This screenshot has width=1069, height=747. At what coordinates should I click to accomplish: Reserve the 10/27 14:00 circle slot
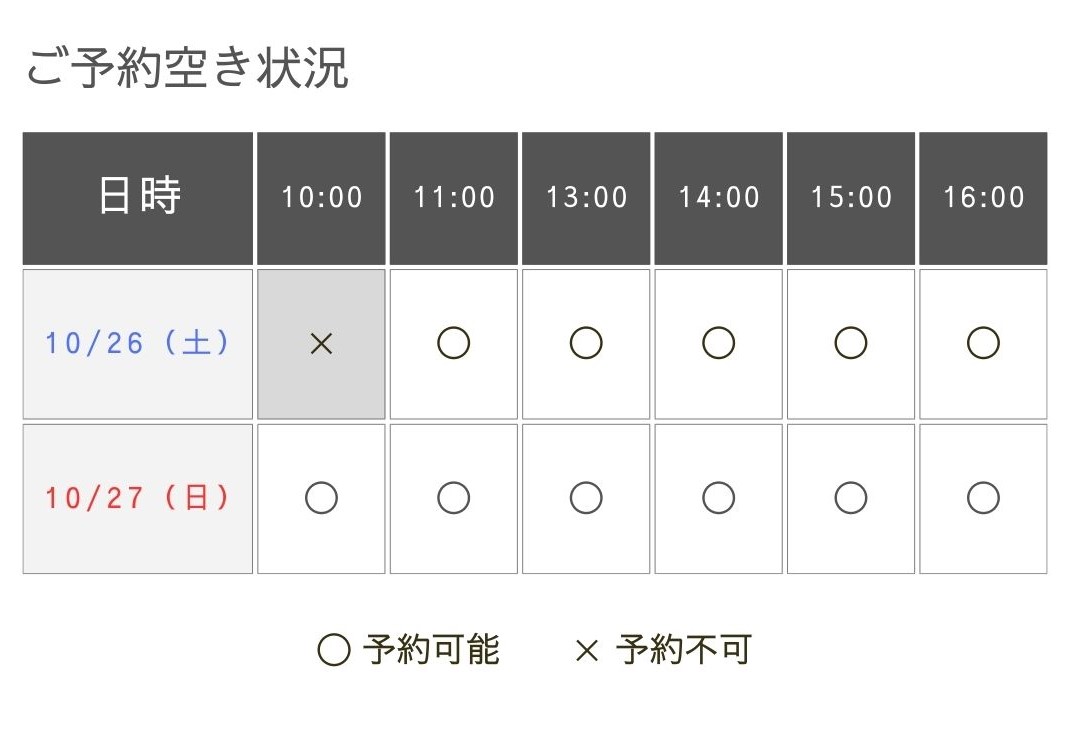(x=718, y=498)
